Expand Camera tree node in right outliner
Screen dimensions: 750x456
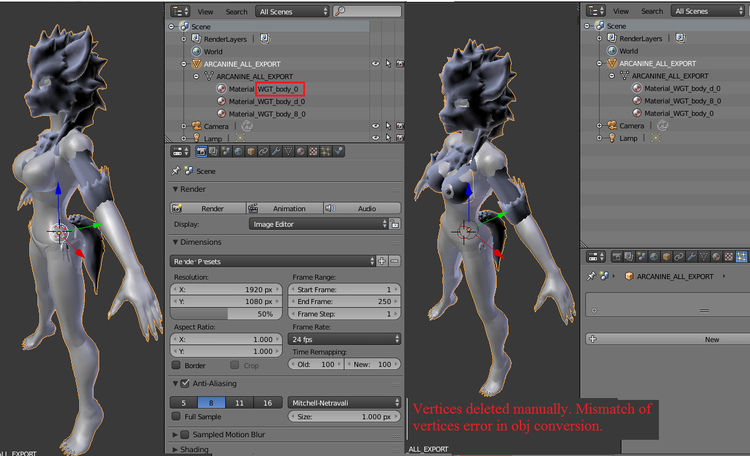point(599,125)
